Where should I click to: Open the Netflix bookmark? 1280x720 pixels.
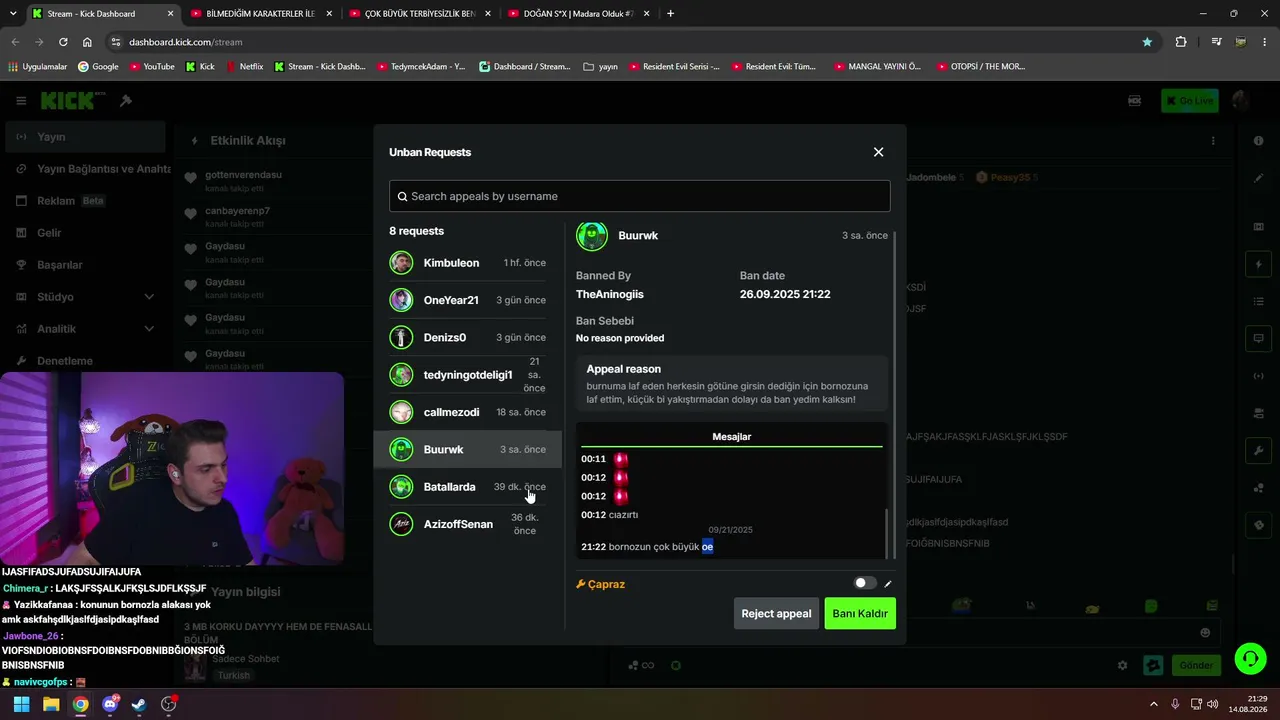[x=244, y=67]
